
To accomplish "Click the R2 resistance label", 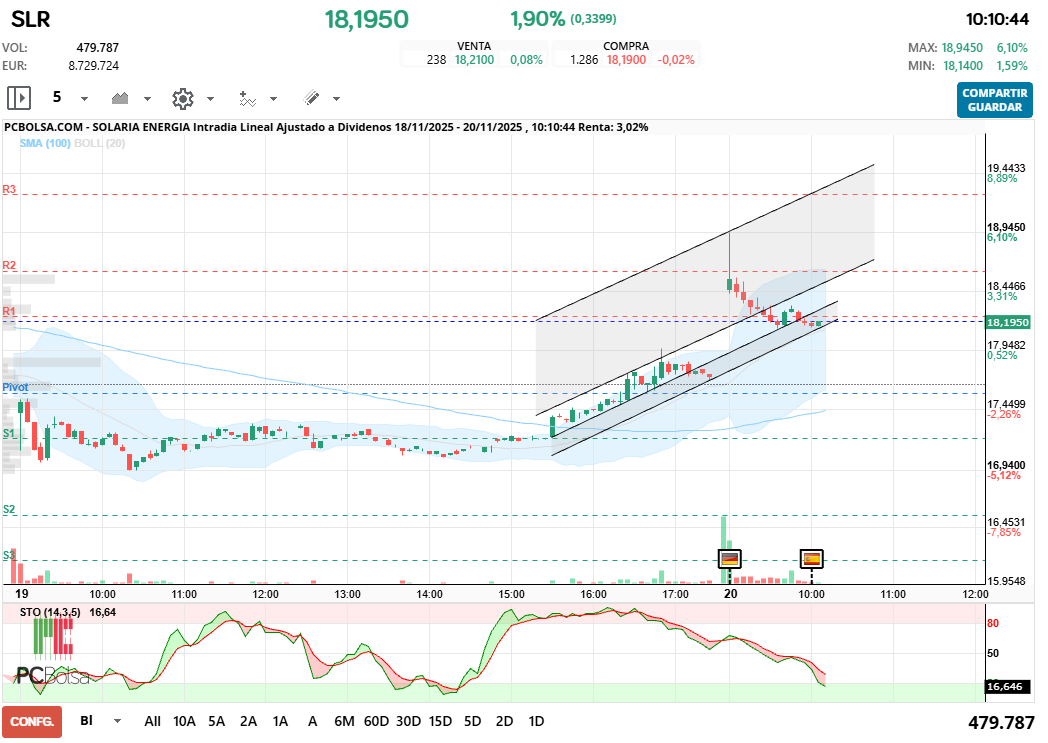I will click(9, 265).
